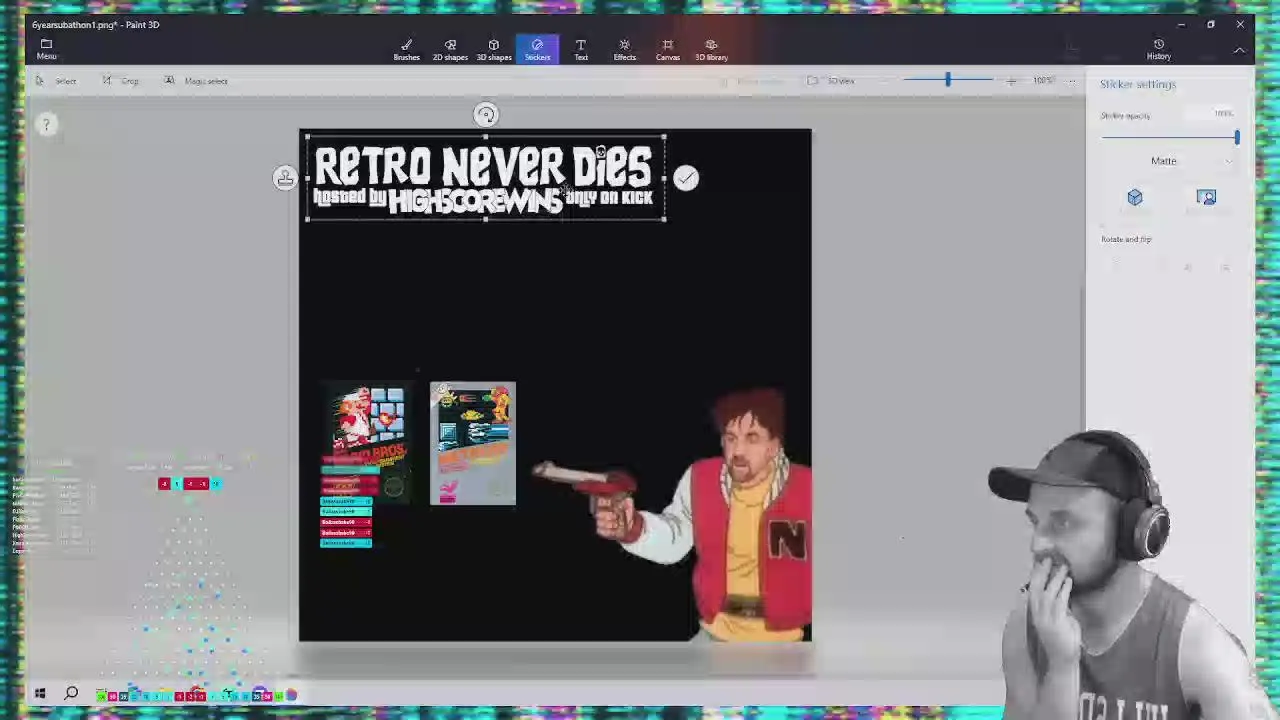Click the rotate handle above the sticker
This screenshot has width=1280, height=720.
pyautogui.click(x=485, y=115)
